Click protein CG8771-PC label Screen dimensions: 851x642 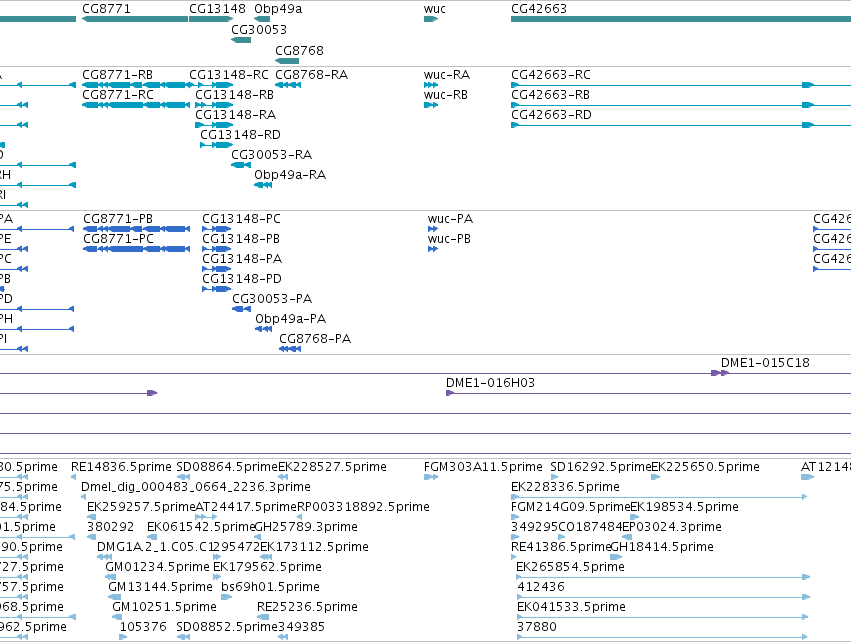pos(118,239)
